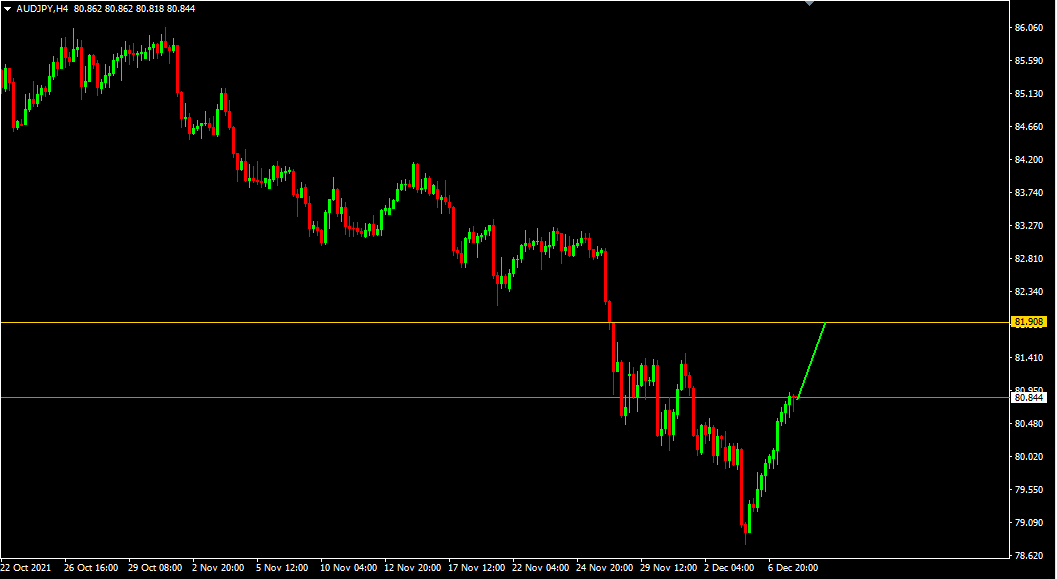Click the 82.810 price axis label
1057x579 pixels.
[x=1029, y=259]
